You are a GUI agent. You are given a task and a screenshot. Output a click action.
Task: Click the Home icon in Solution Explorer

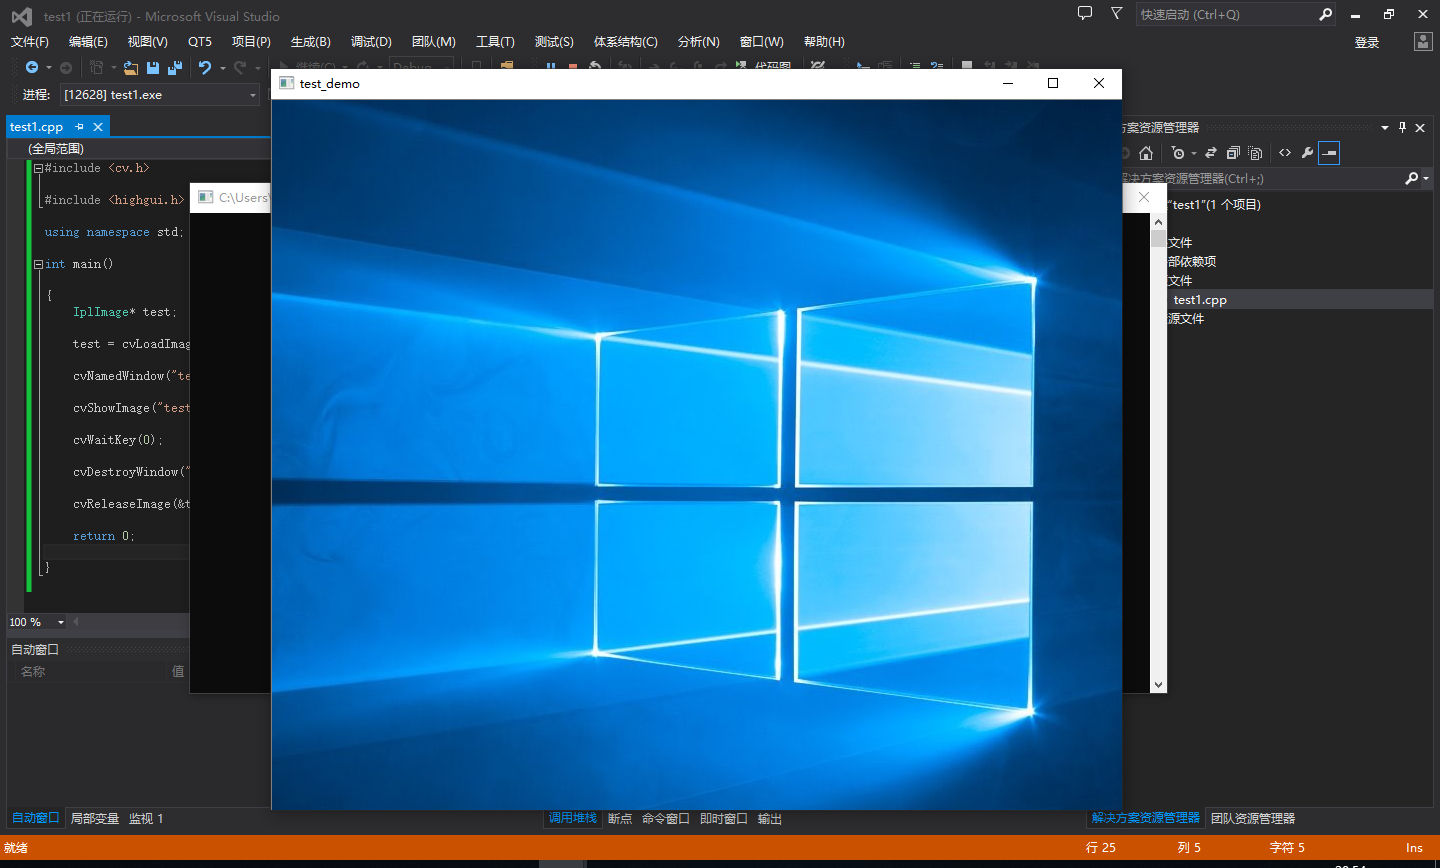(1146, 153)
